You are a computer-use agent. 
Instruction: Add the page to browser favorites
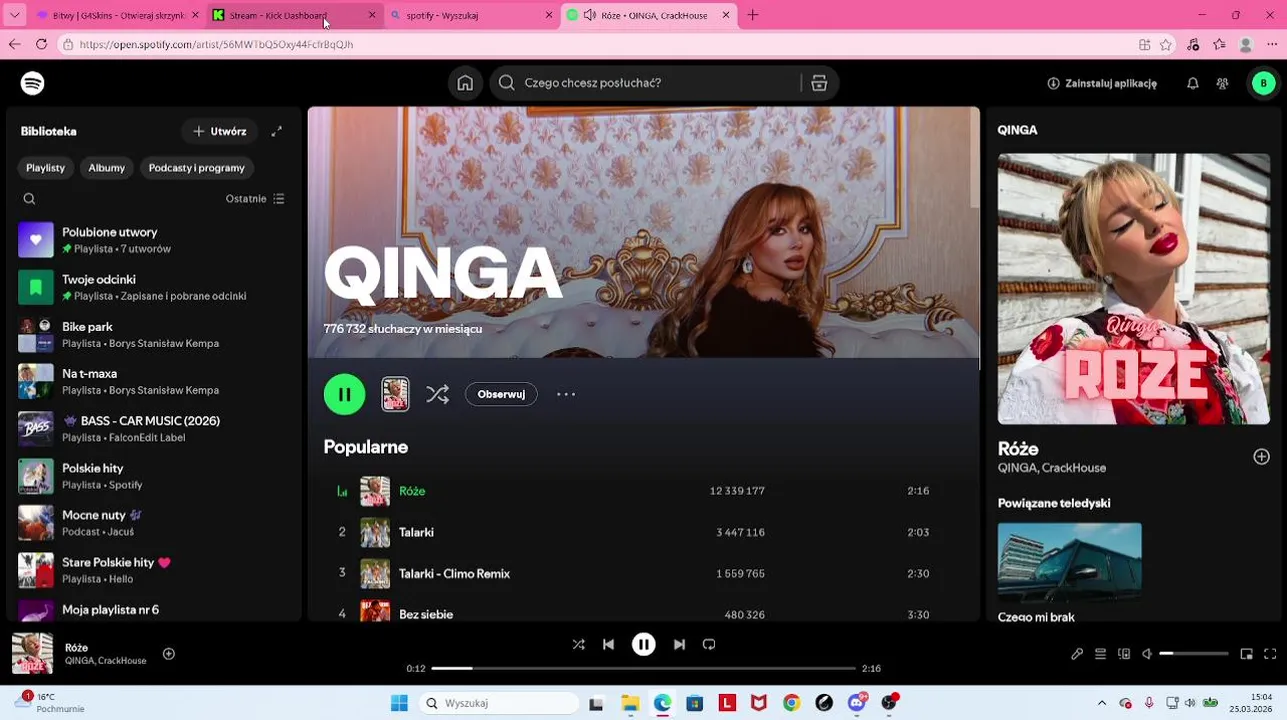1166,44
